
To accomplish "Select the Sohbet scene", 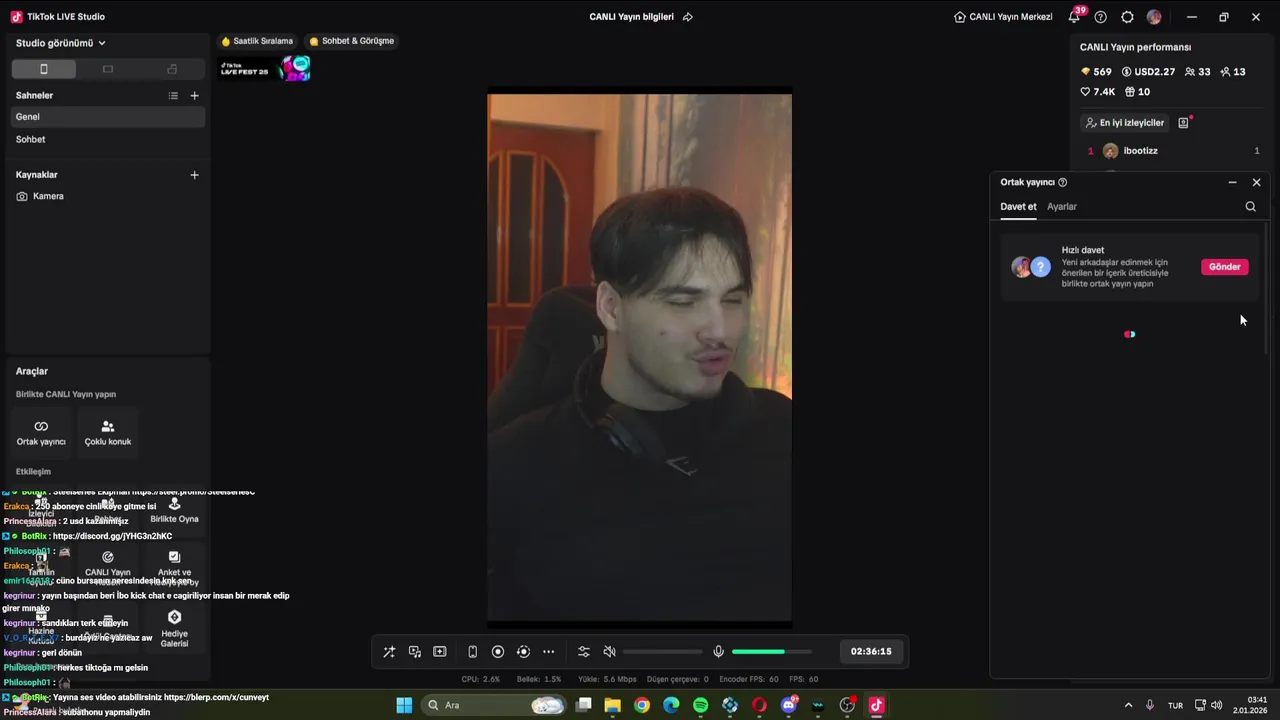I will 108,140.
